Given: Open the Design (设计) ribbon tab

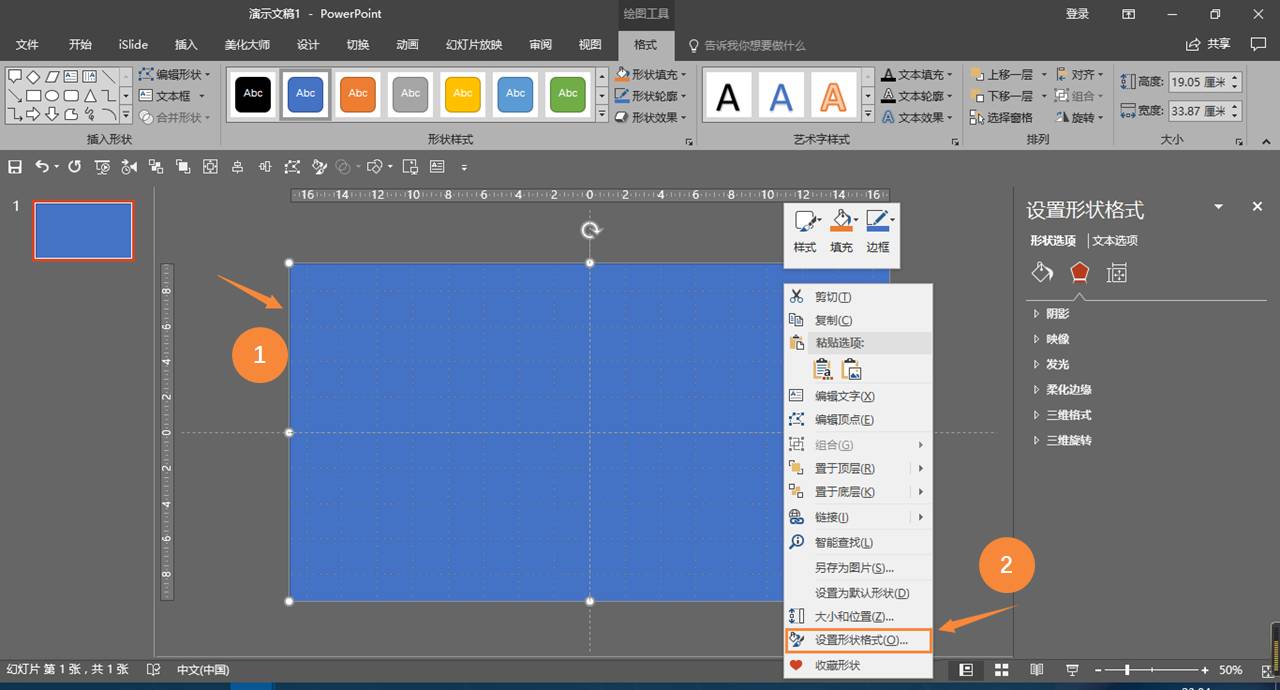Looking at the screenshot, I should coord(308,45).
